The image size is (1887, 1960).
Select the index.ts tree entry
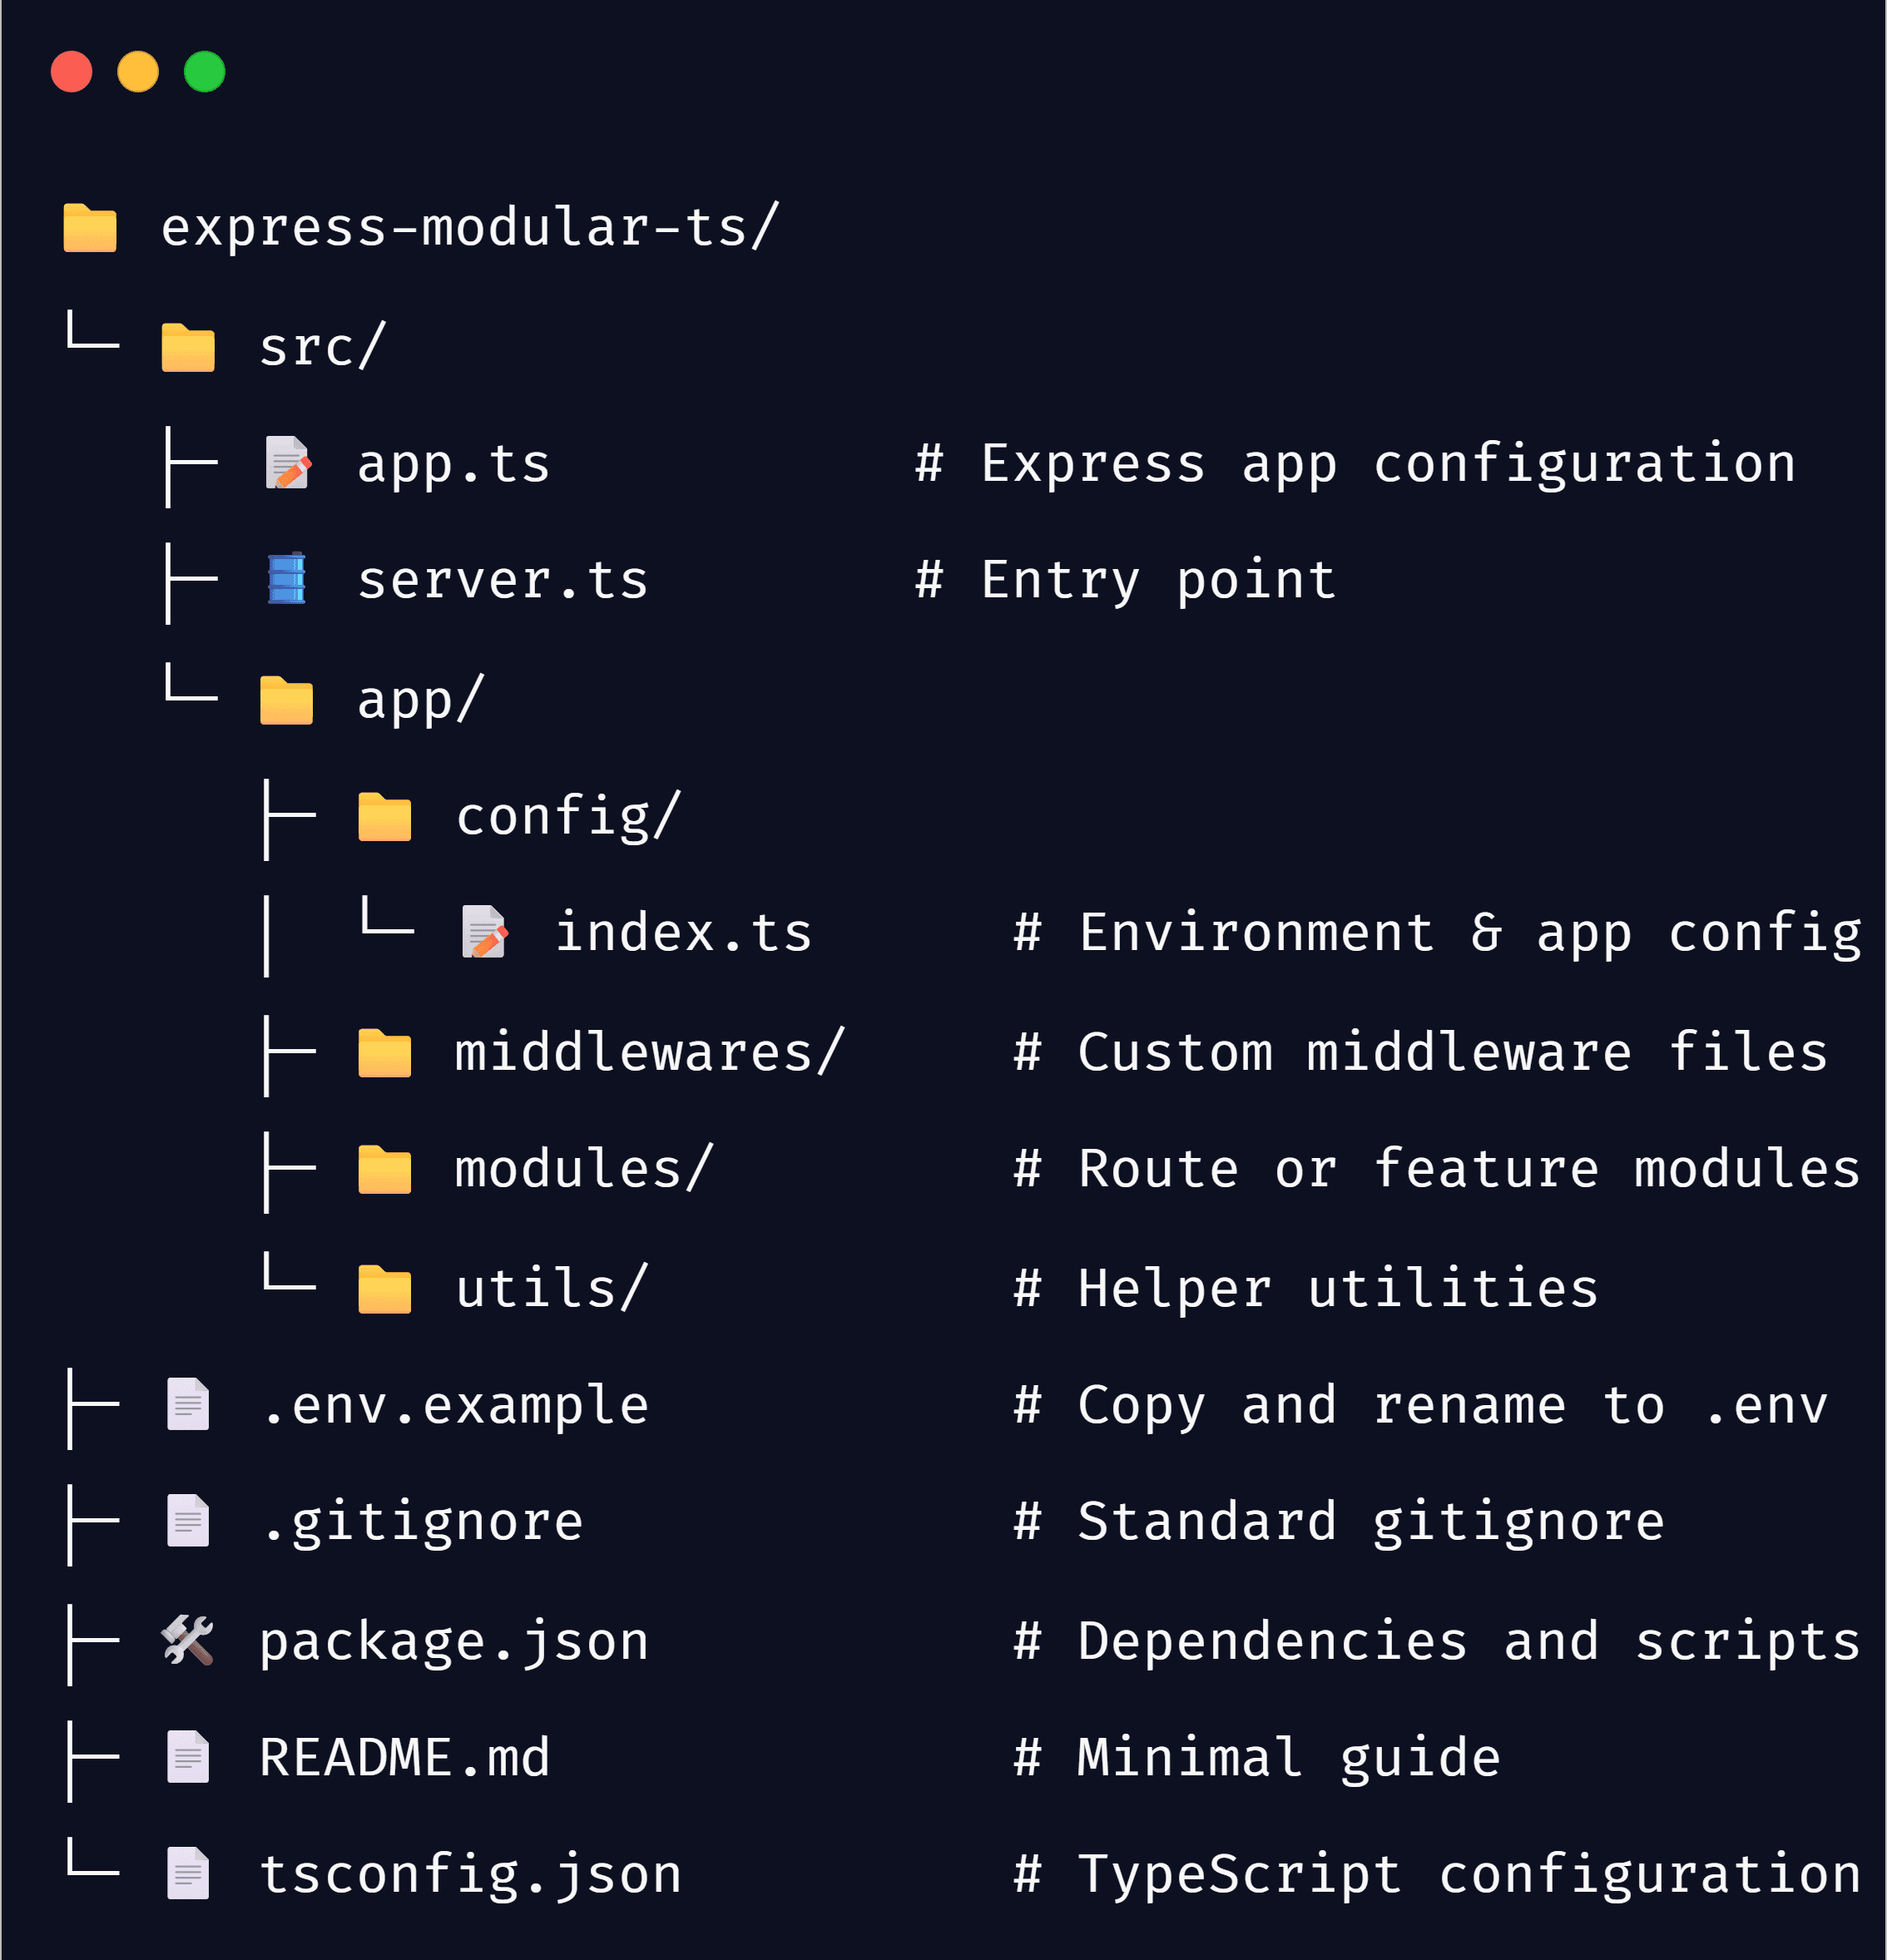tap(683, 932)
